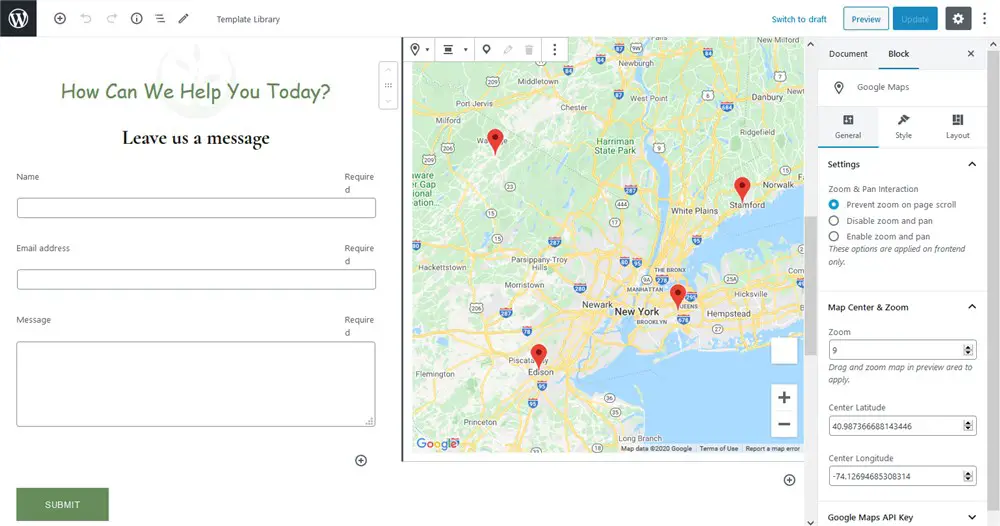Select Prevent zoom on page scroll
Screen dimensions: 1000x526
point(834,205)
